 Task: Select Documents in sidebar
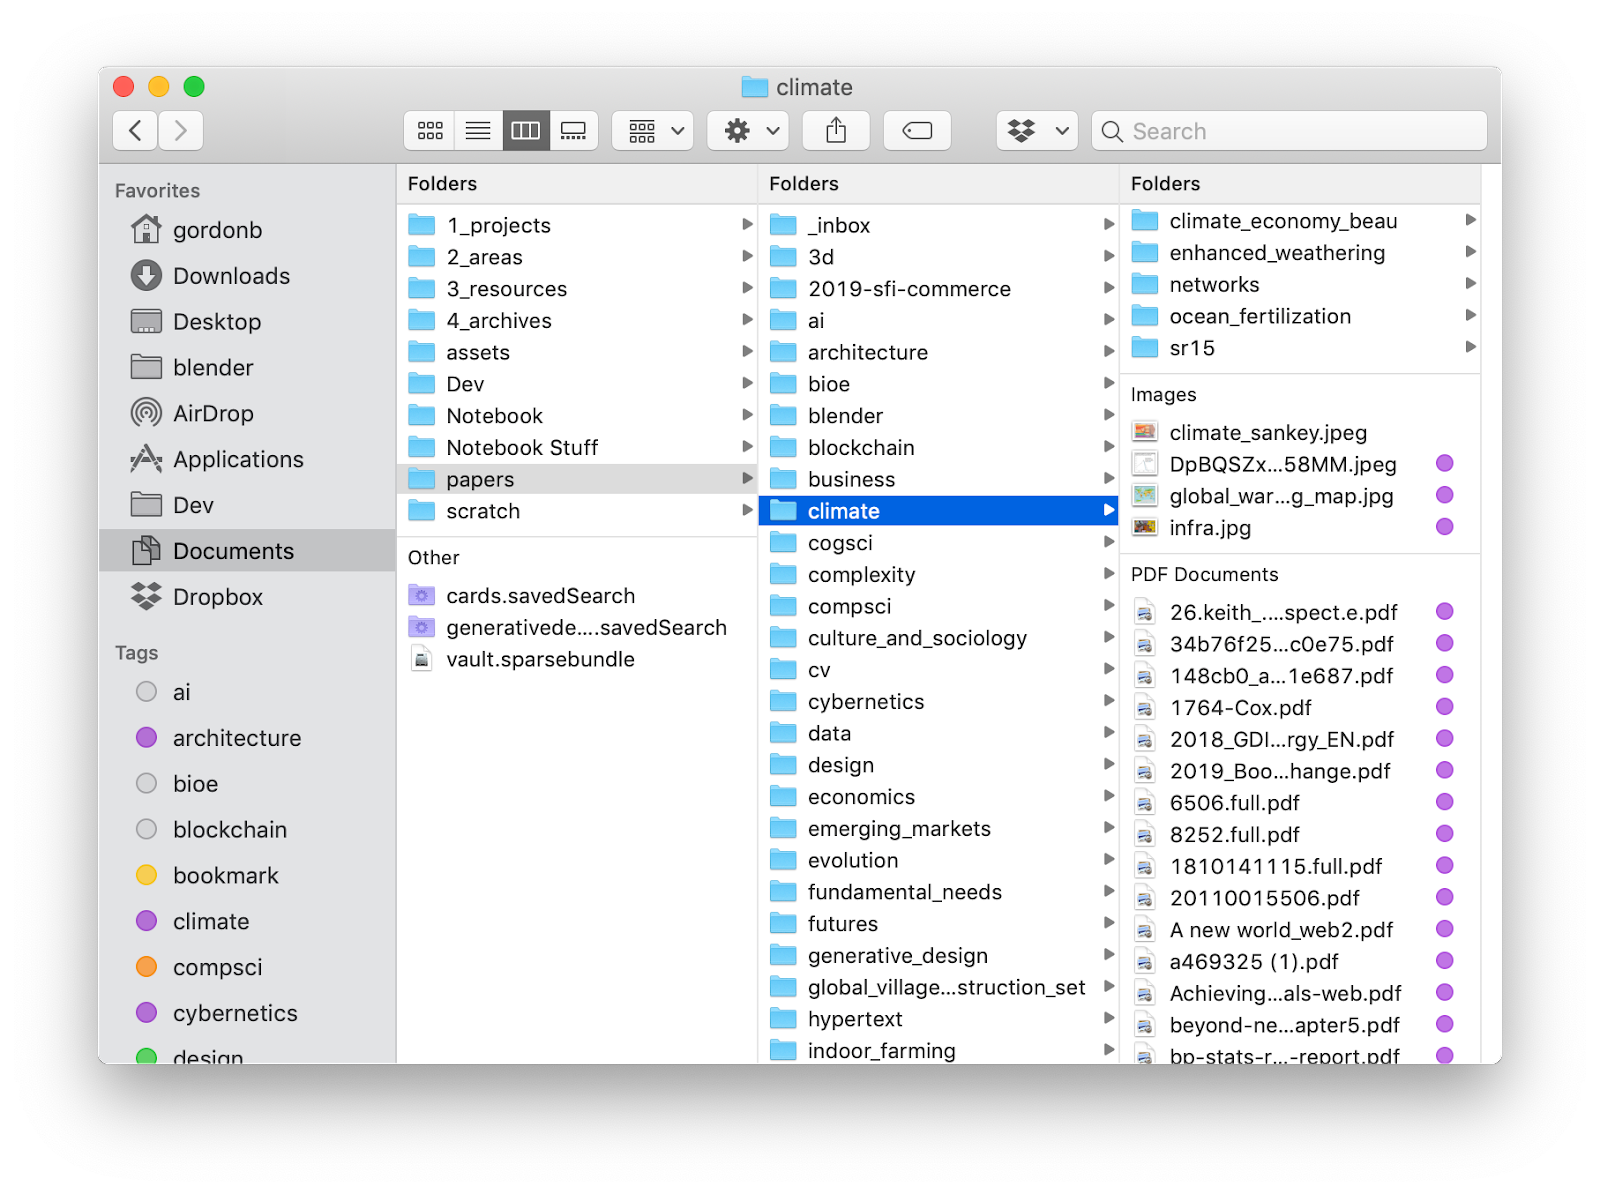247,551
